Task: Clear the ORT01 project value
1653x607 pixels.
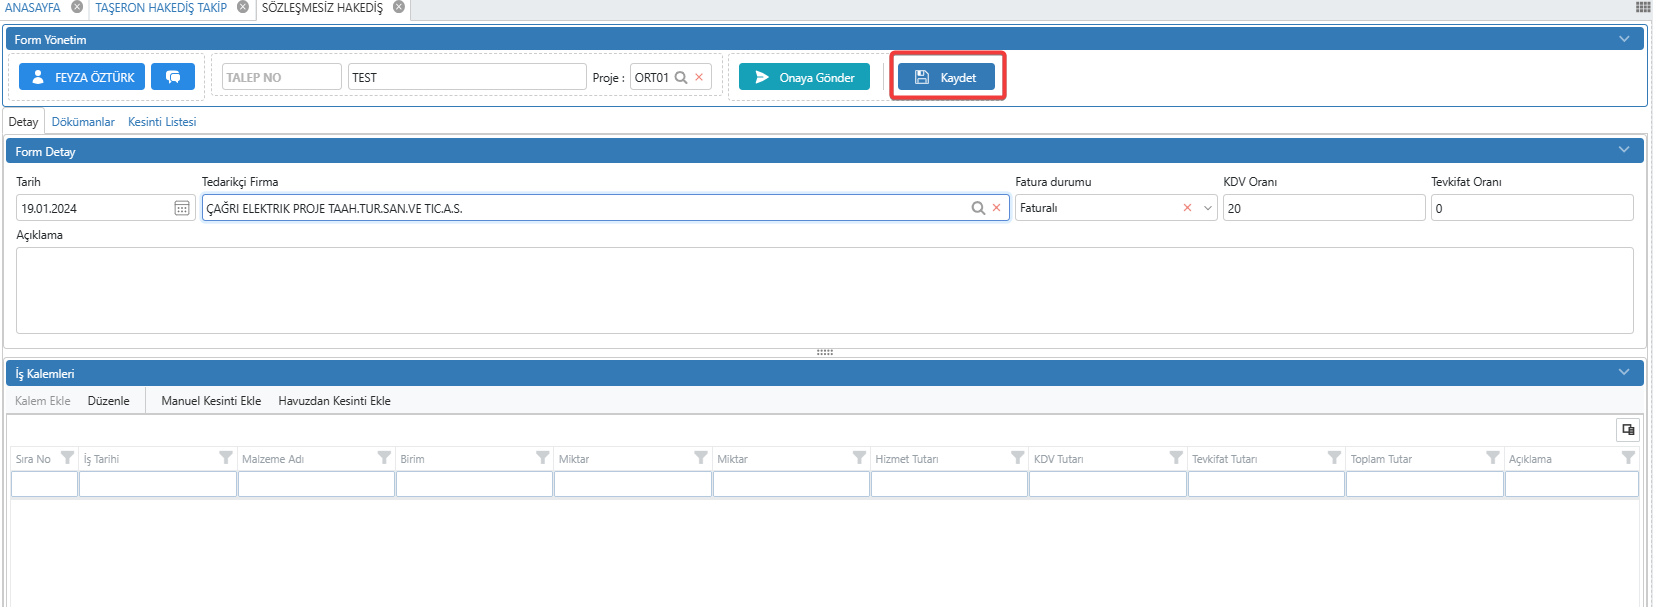Action: [x=699, y=78]
